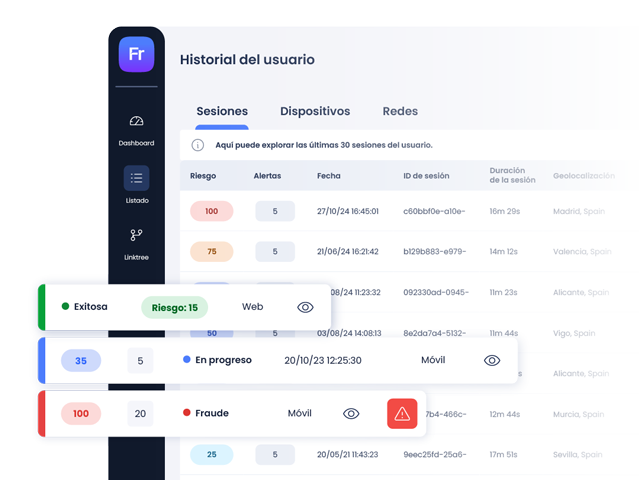640x480 pixels.
Task: Sort by Duración de la sesión header
Action: coord(512,175)
